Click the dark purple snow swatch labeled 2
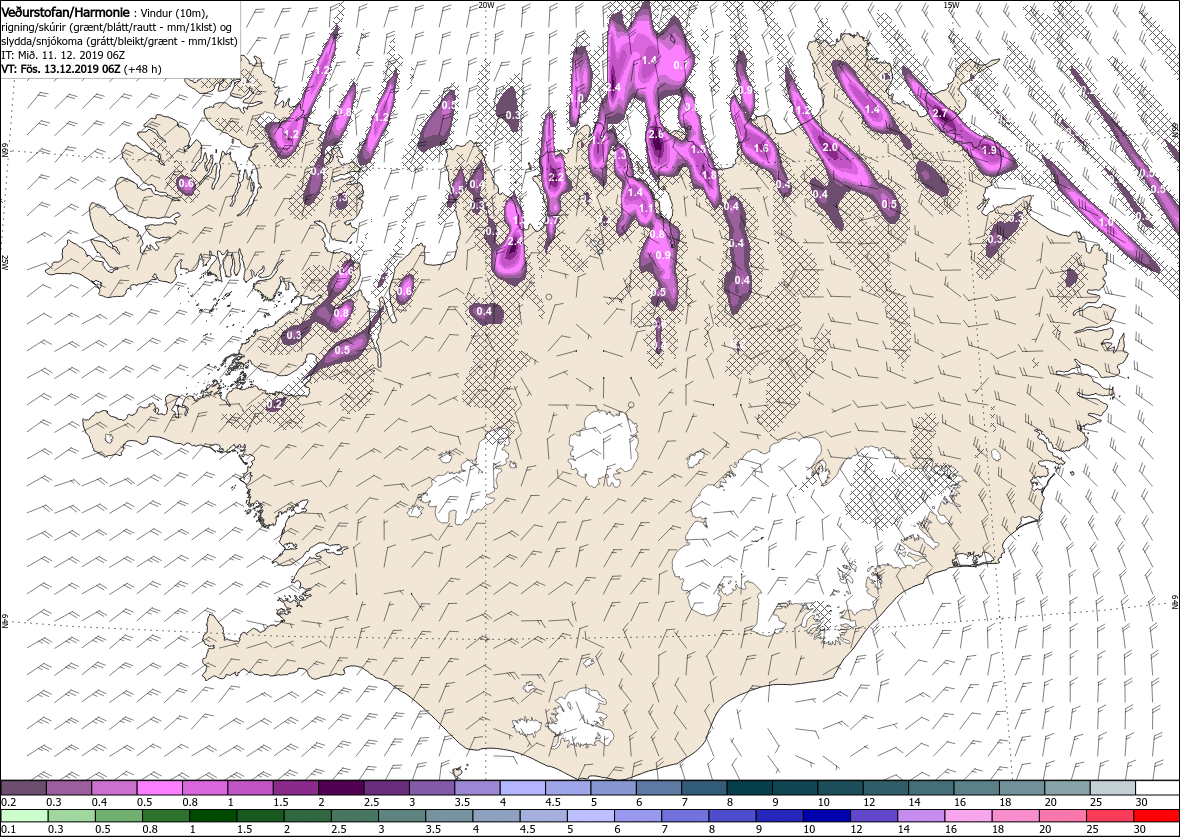Viewport: 1180px width, 837px height. pos(341,788)
